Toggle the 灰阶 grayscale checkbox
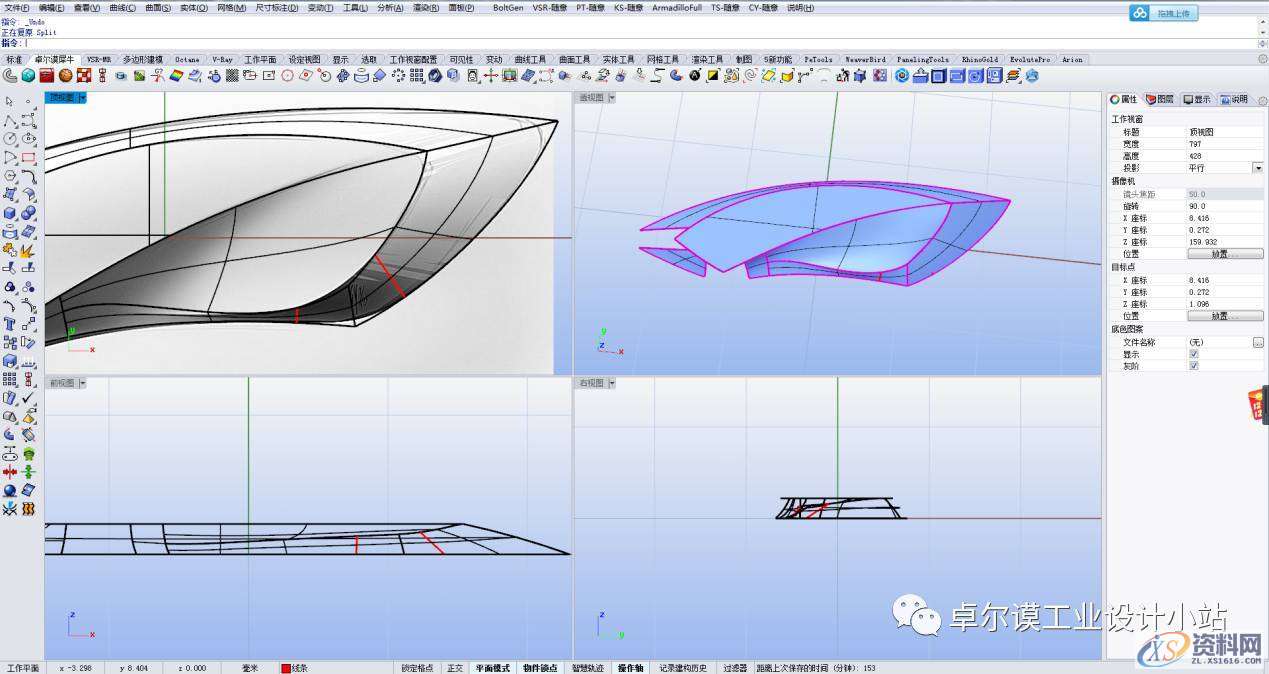 [1194, 366]
